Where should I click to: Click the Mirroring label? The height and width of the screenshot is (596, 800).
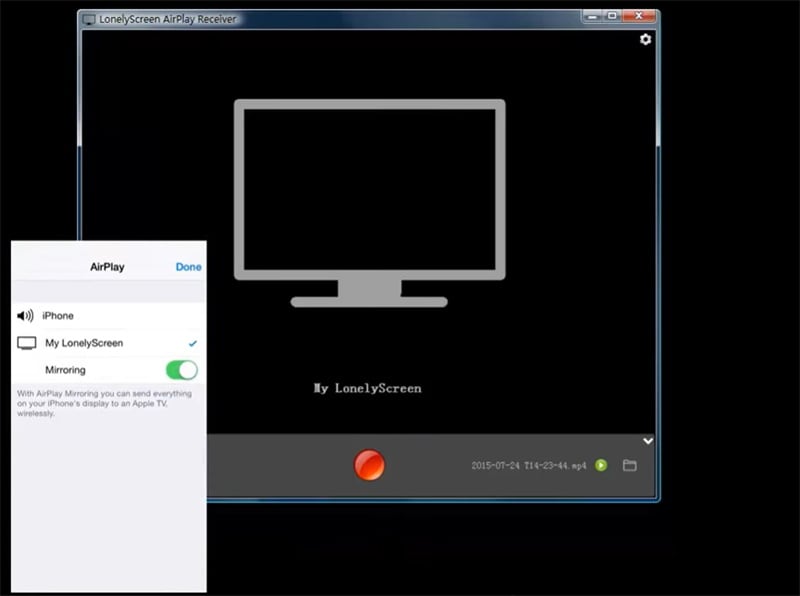[65, 370]
